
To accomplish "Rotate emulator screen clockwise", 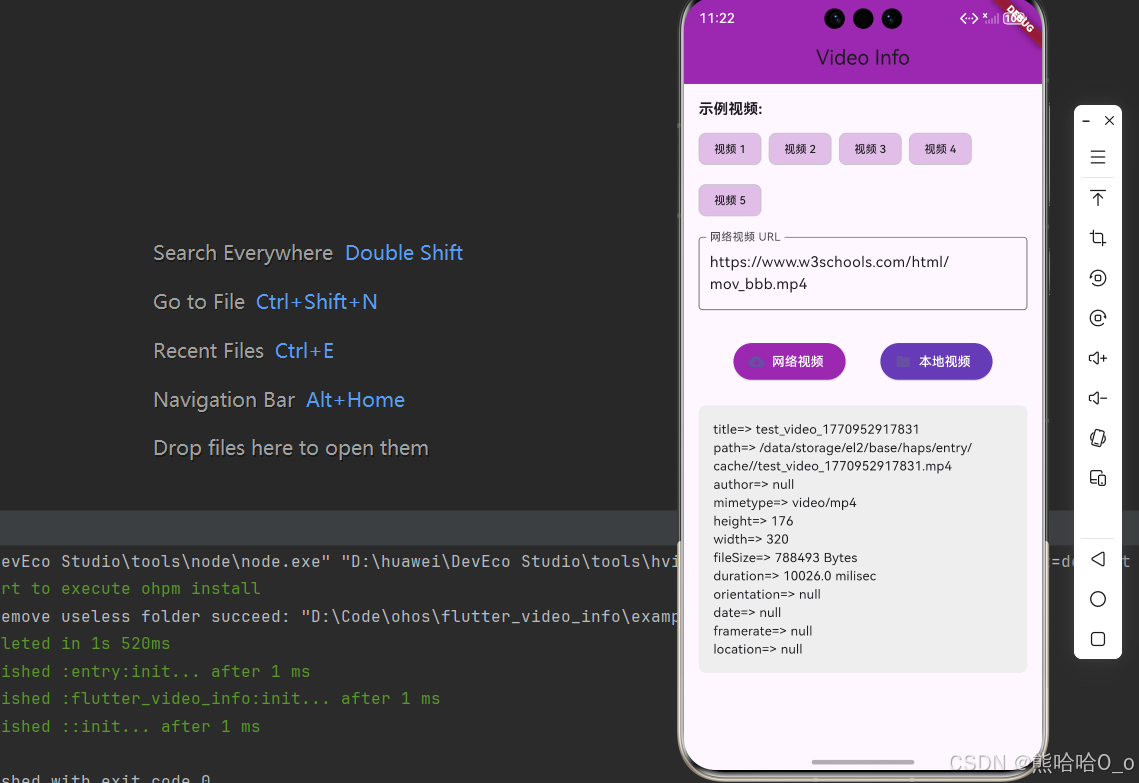I will (1098, 317).
